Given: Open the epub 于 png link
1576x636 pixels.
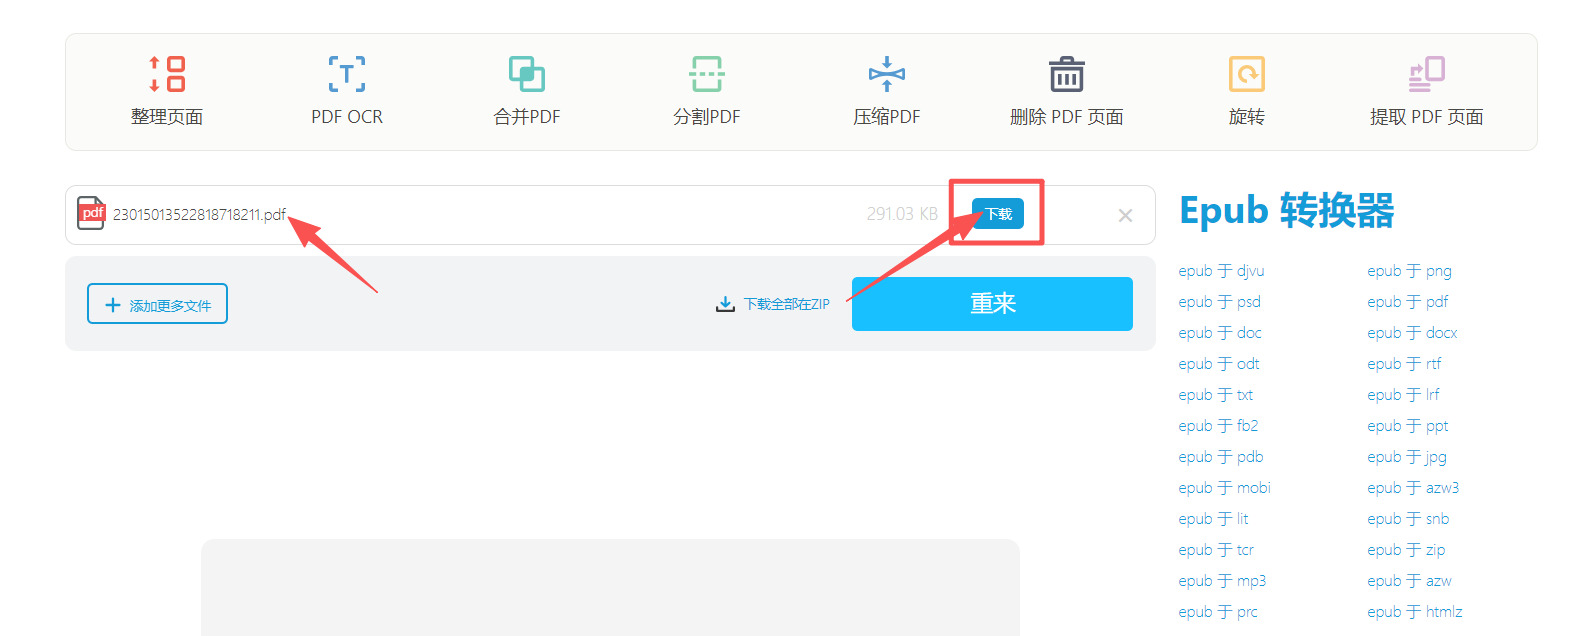Looking at the screenshot, I should click(1409, 271).
